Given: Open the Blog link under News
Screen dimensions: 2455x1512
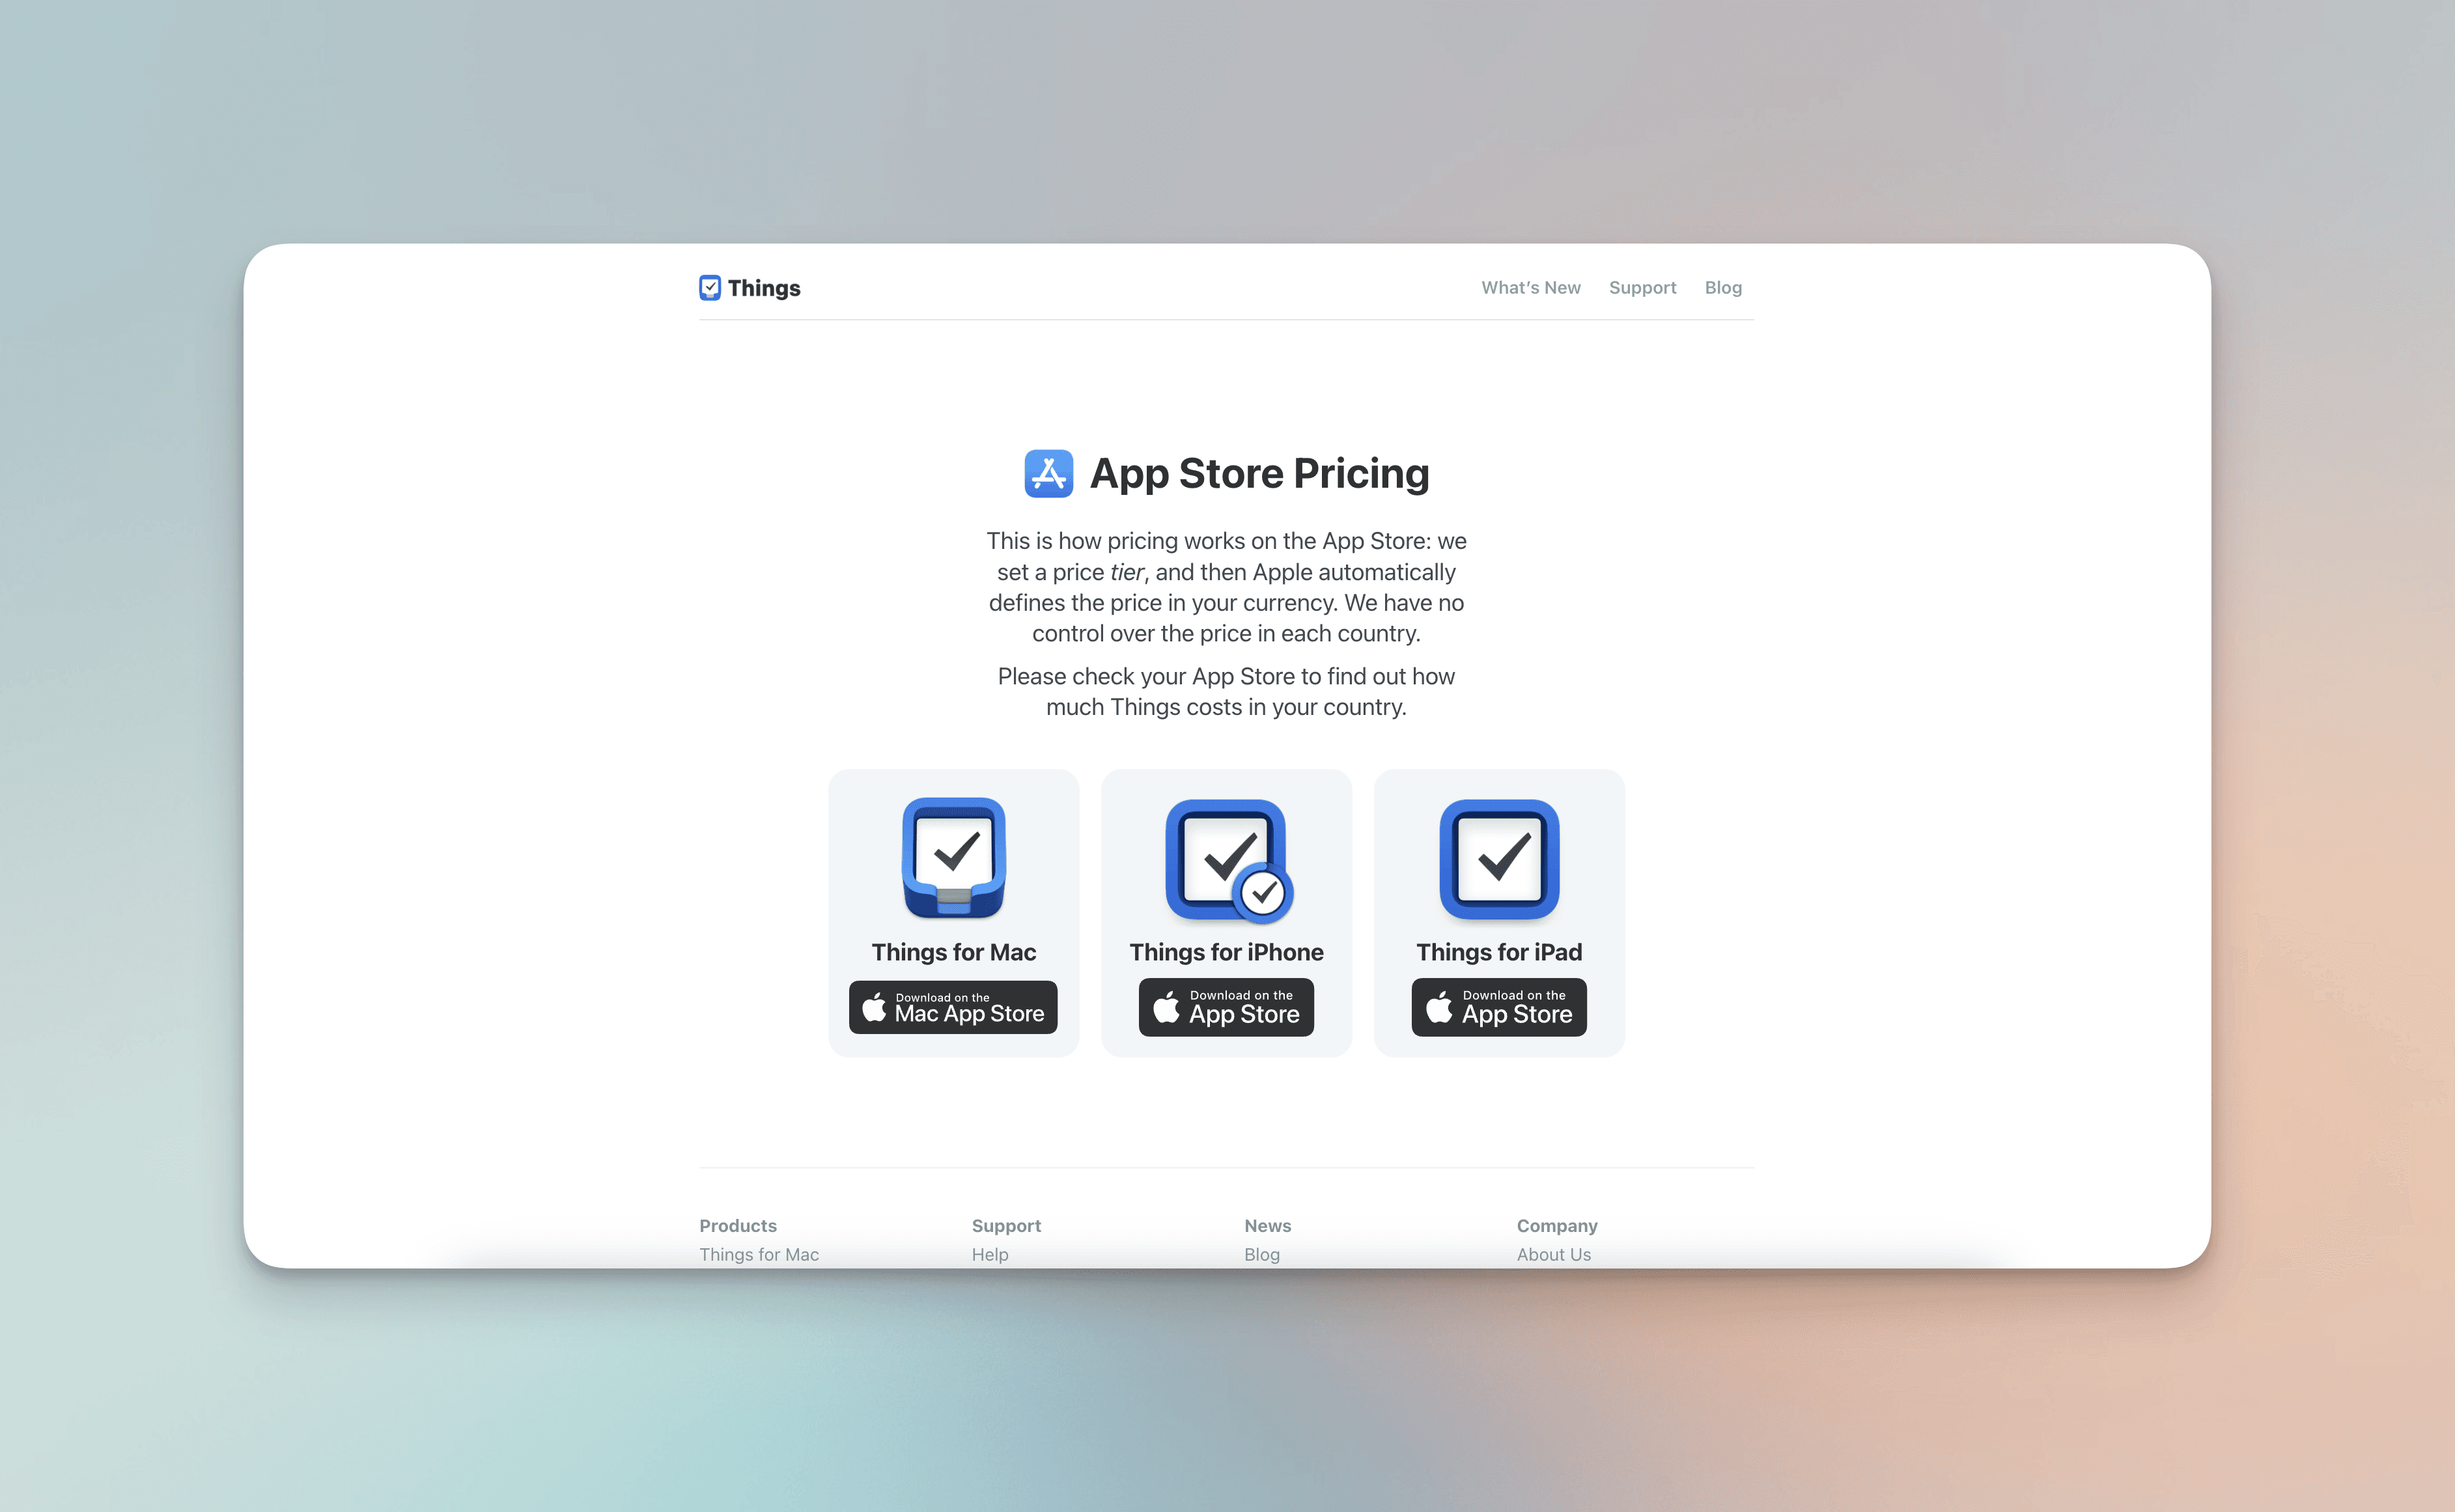Looking at the screenshot, I should coord(1261,1254).
